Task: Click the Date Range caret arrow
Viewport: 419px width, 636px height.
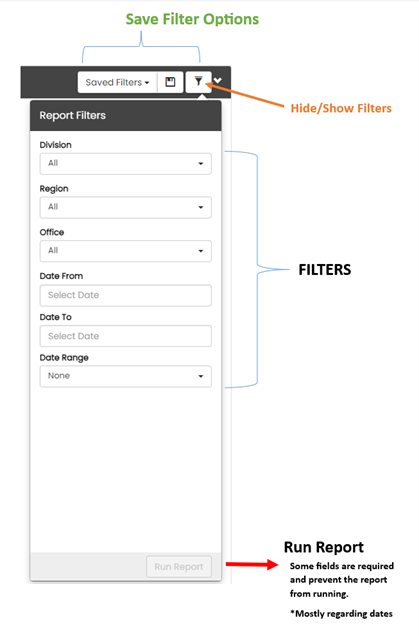Action: [x=200, y=376]
